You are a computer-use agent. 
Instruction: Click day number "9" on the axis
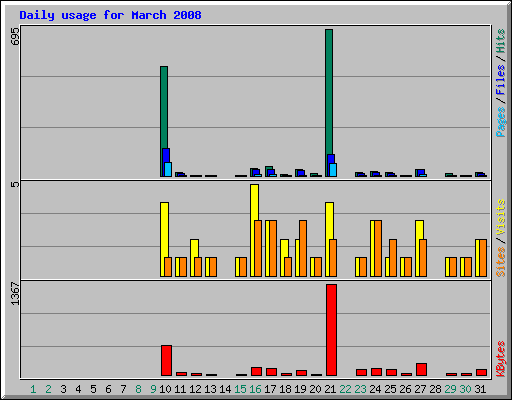[153, 389]
